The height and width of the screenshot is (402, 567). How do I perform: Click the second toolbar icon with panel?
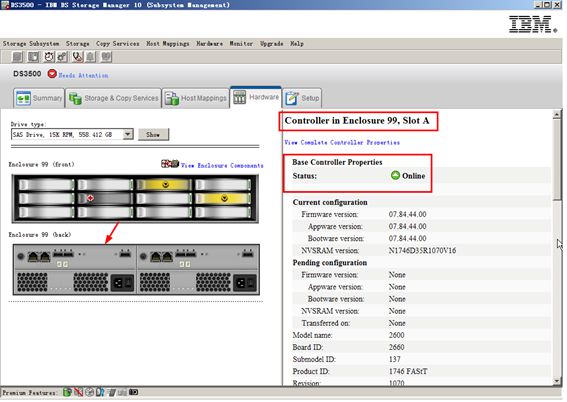tap(33, 57)
